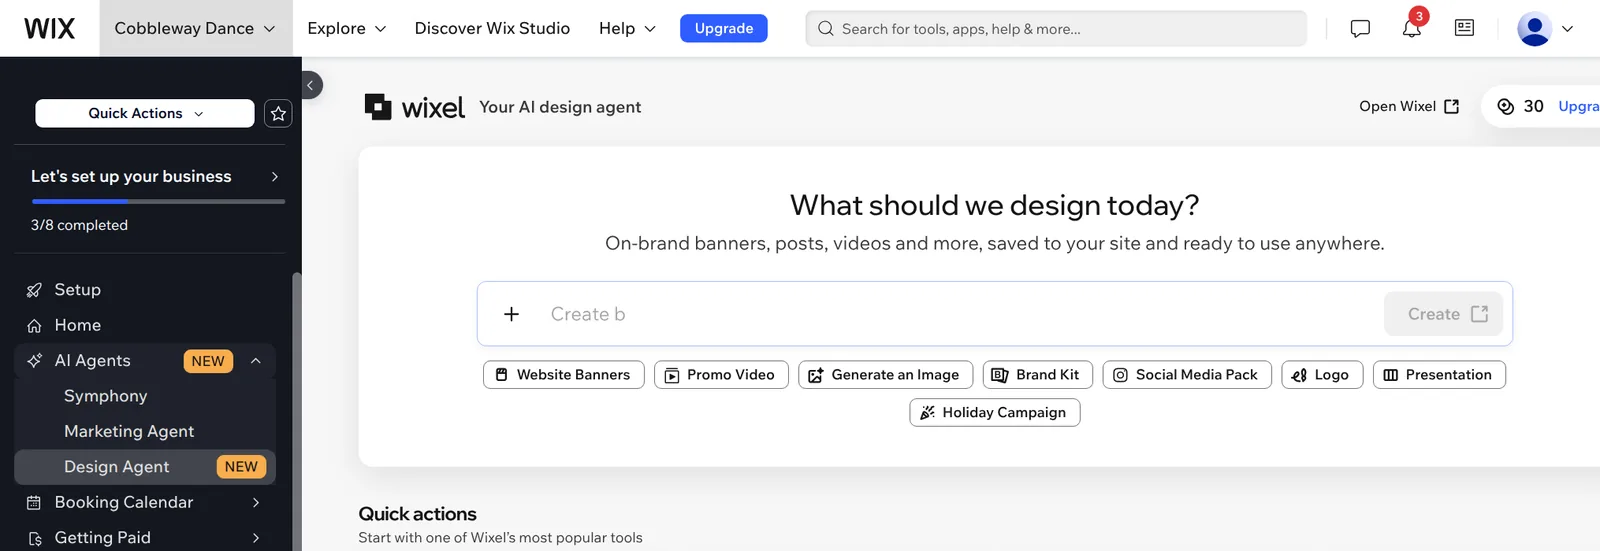
Task: Open Discover Wix Studio
Action: click(492, 28)
